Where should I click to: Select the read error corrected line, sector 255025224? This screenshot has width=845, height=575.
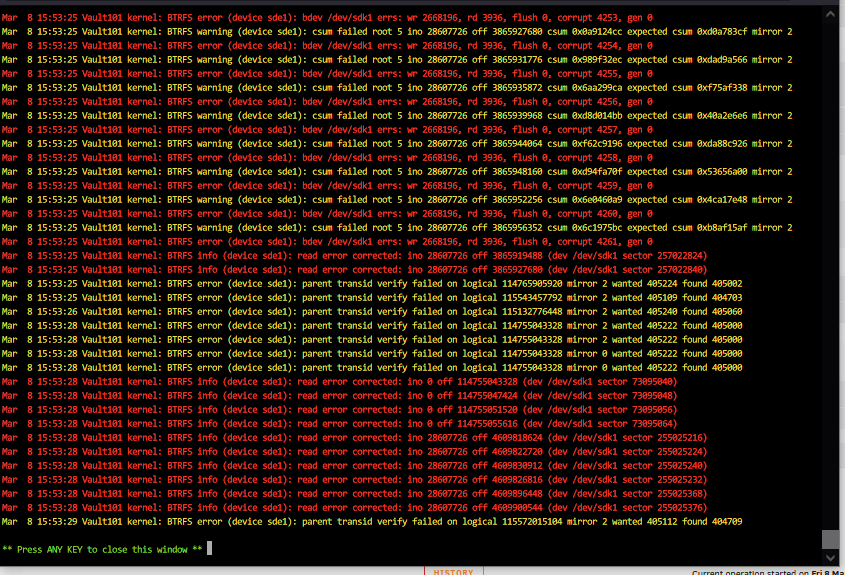pos(354,452)
